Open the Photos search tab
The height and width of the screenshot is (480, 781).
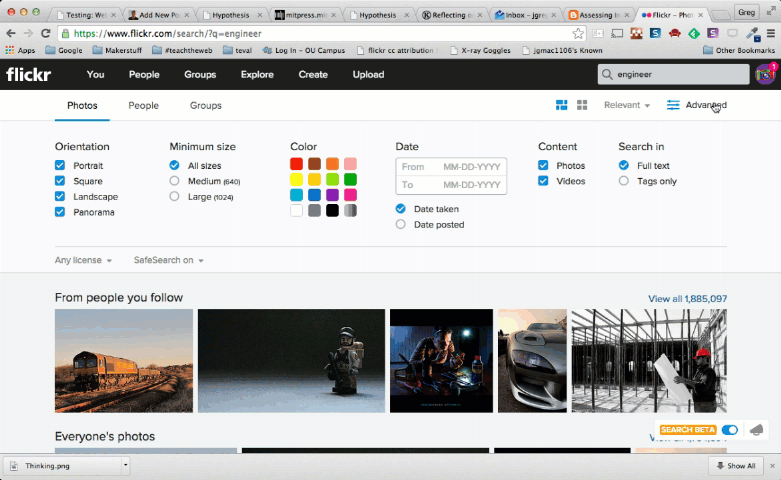tap(82, 105)
